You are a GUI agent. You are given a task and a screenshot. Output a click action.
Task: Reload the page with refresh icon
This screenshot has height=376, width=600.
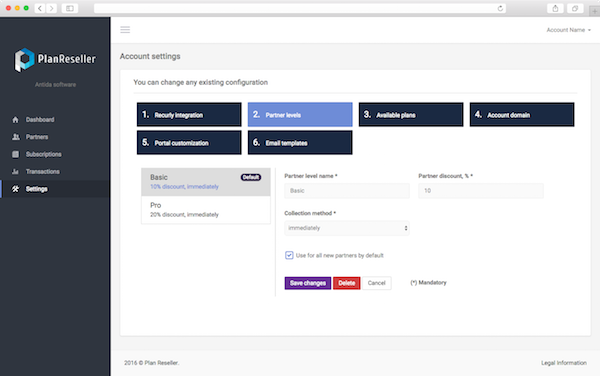500,8
